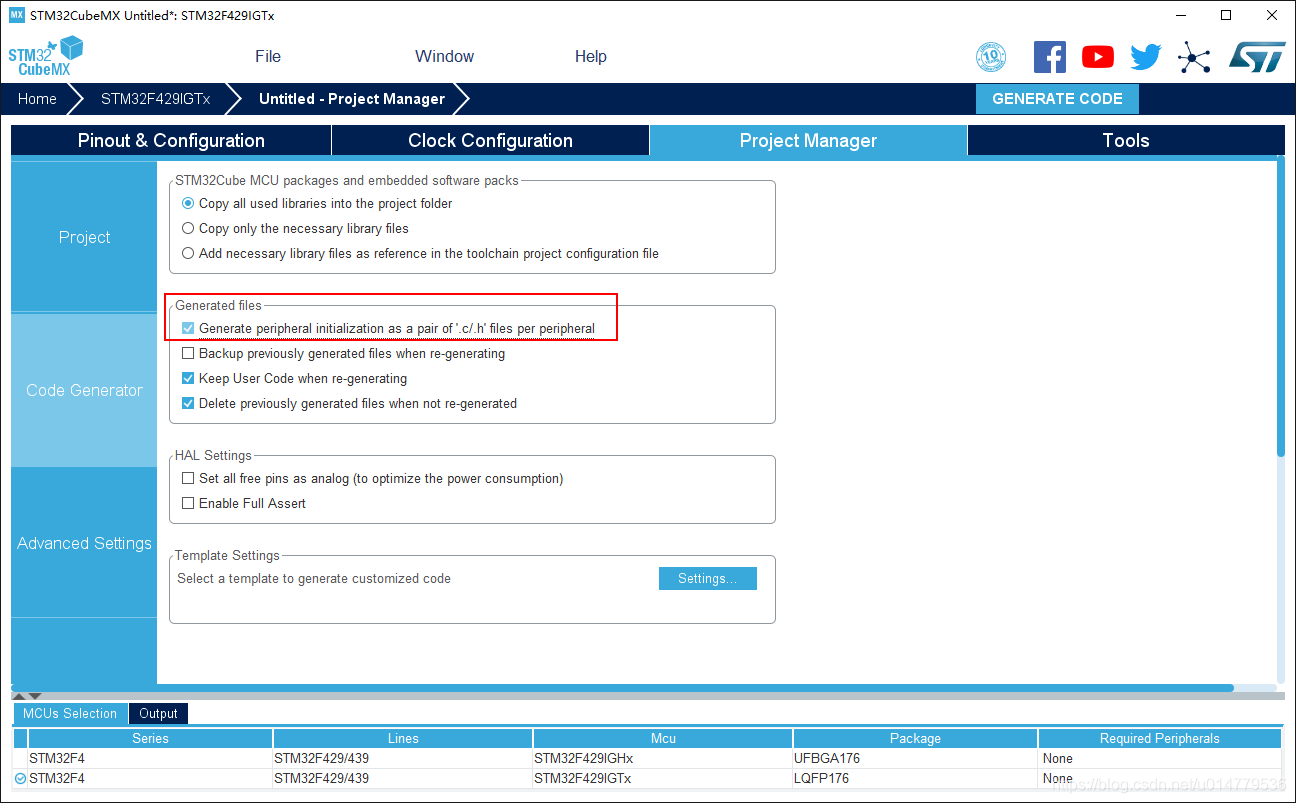
Task: Click the ST community network icon
Action: (1194, 57)
